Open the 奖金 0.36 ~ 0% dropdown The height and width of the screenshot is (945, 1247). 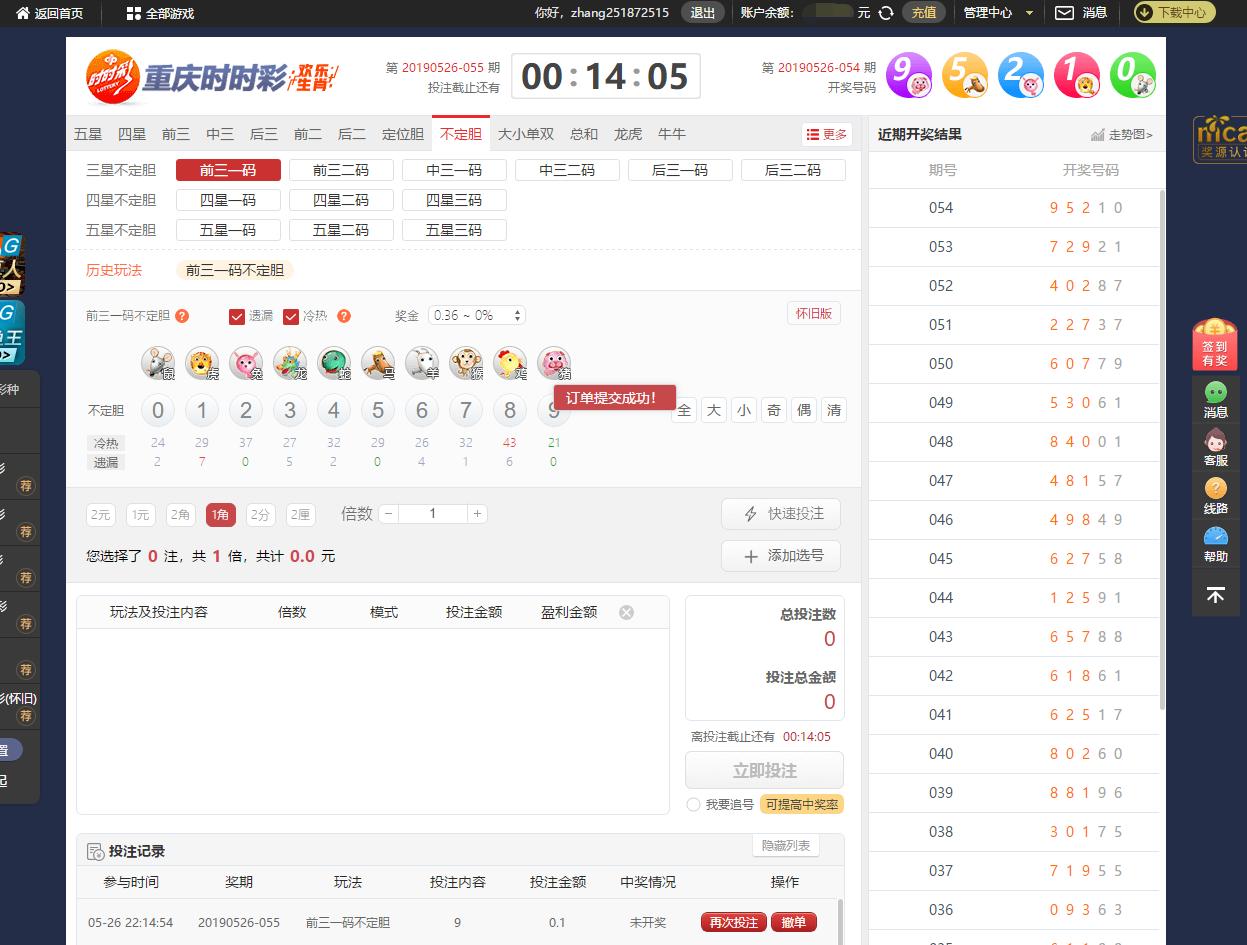pyautogui.click(x=477, y=315)
